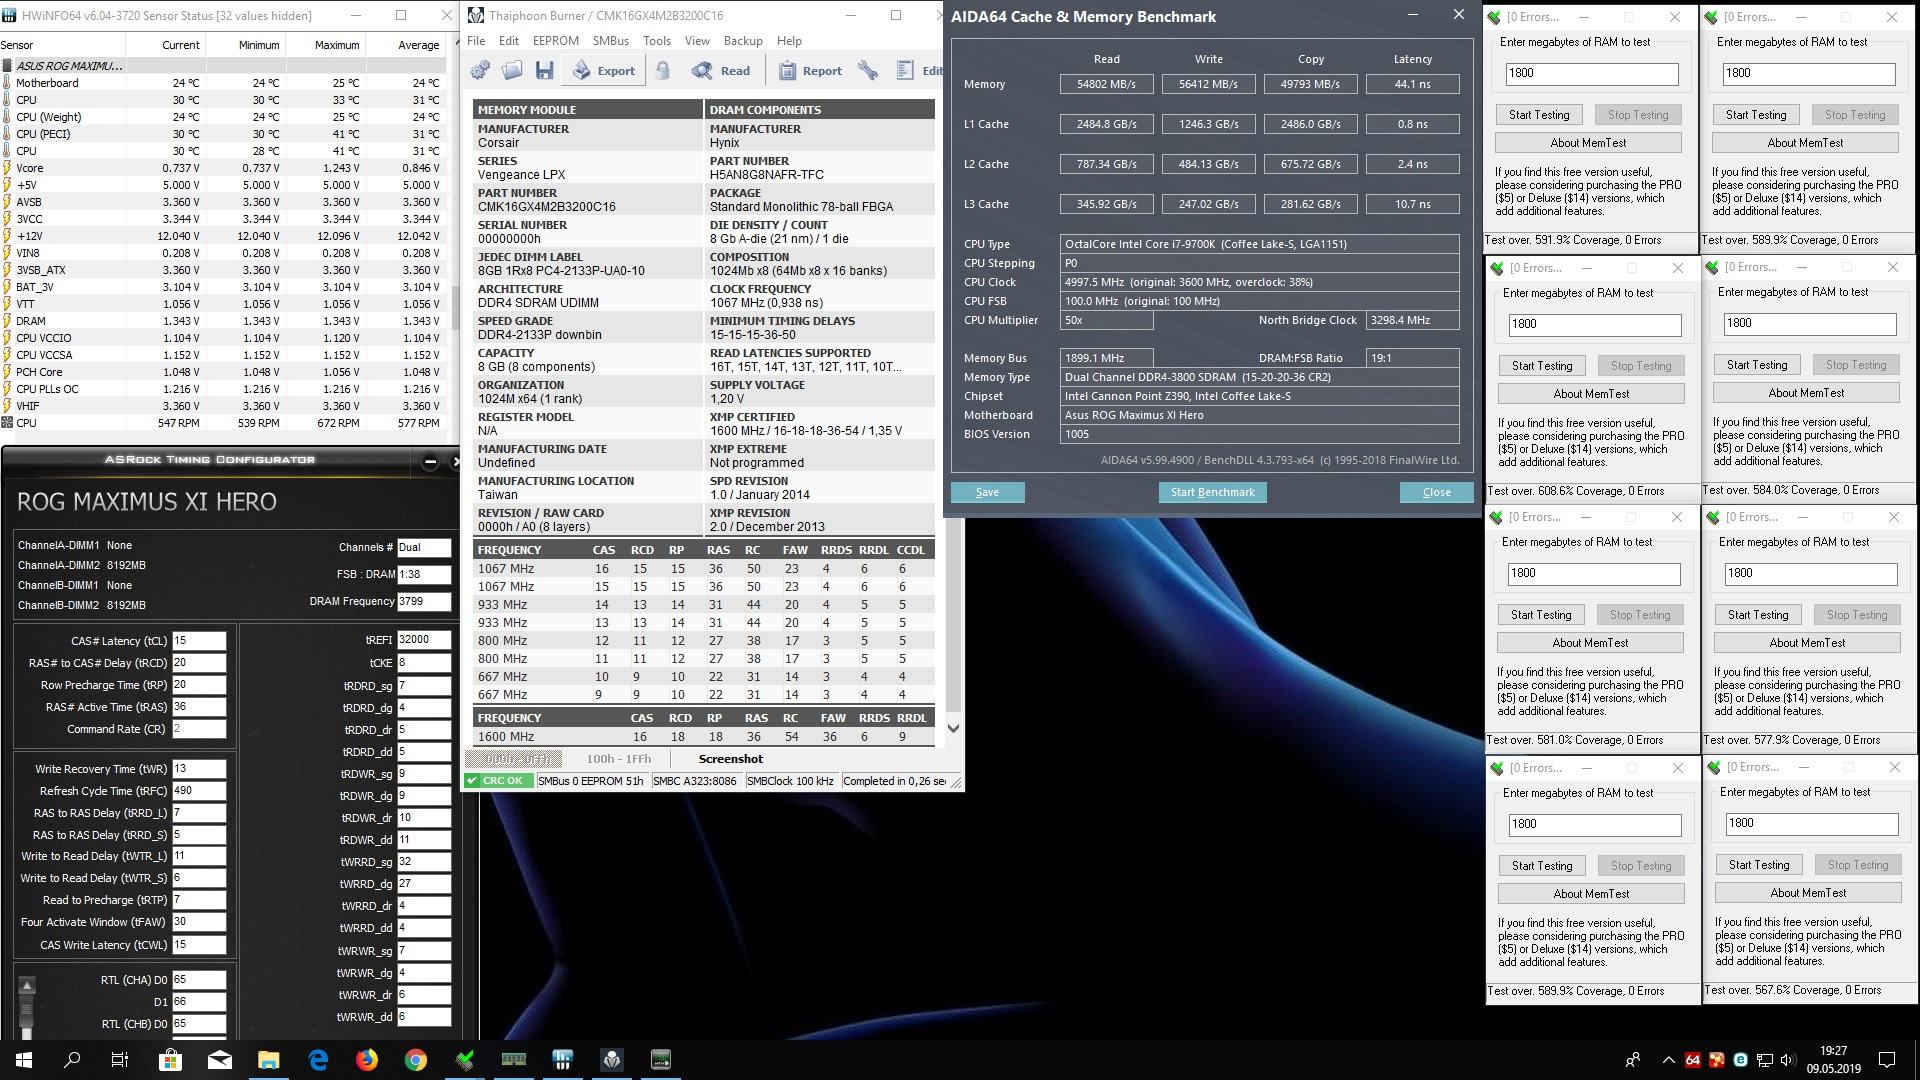This screenshot has width=1920, height=1080.
Task: Click the gears settings icon in Thaiphoon Burner toolbar
Action: pyautogui.click(x=480, y=70)
